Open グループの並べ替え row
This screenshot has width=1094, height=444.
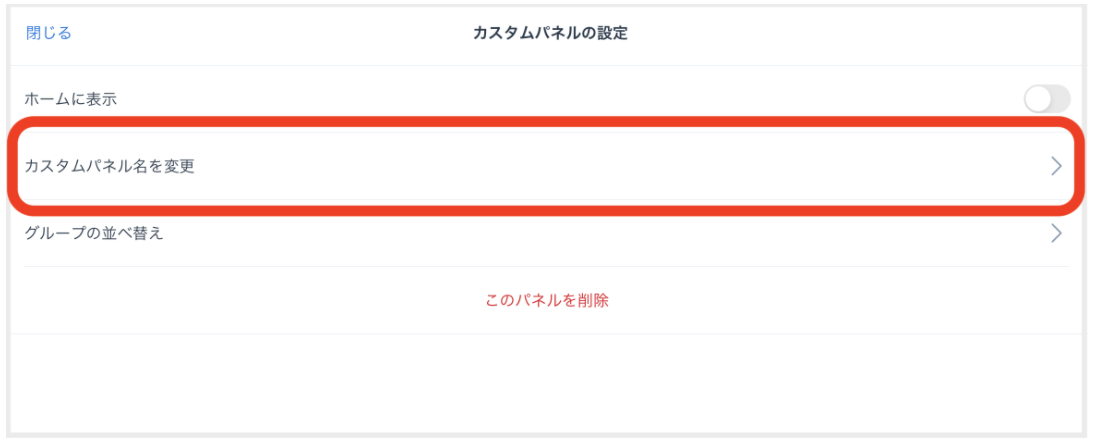[x=546, y=233]
